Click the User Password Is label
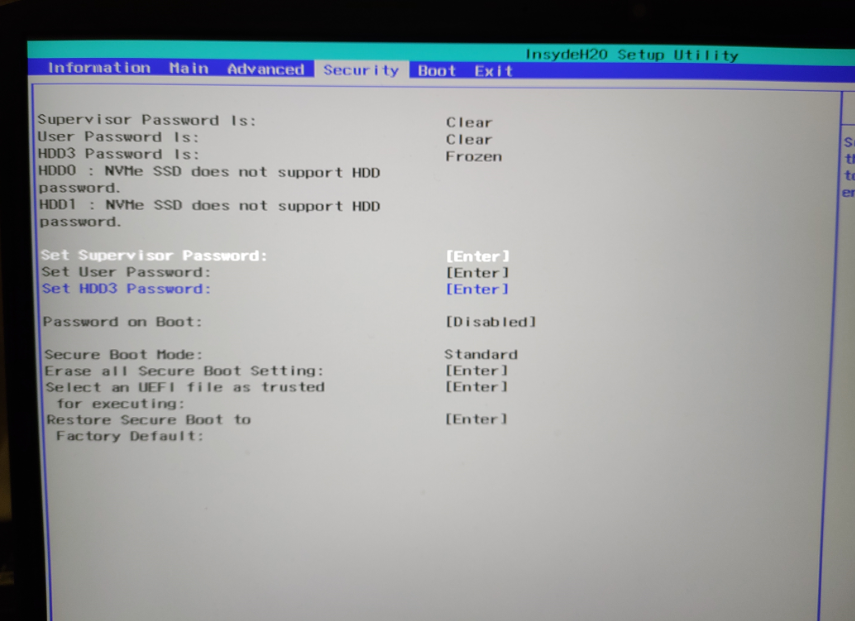This screenshot has width=855, height=621. pyautogui.click(x=118, y=137)
